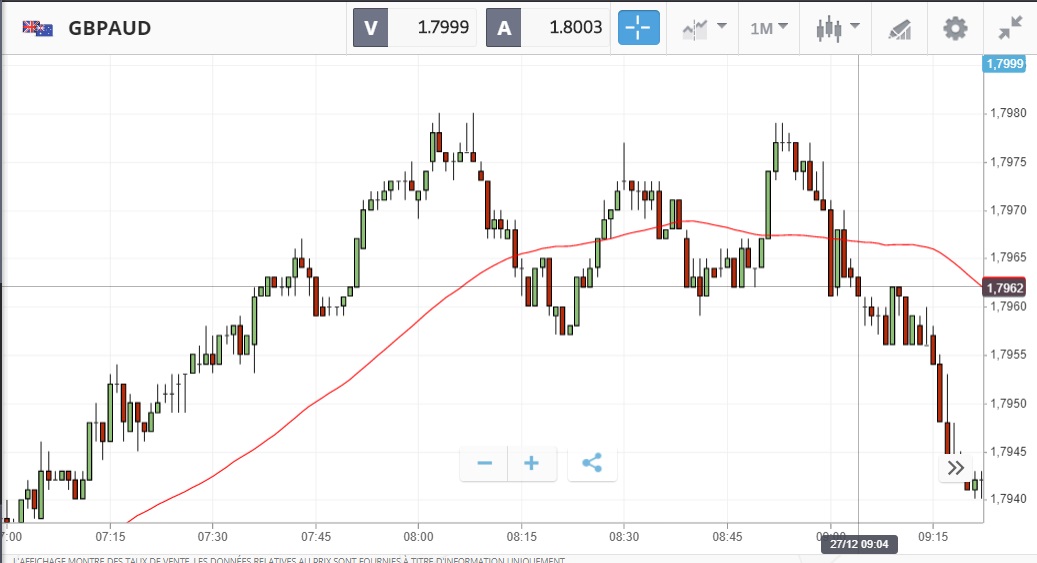Zoom out the chart with minus

(485, 463)
